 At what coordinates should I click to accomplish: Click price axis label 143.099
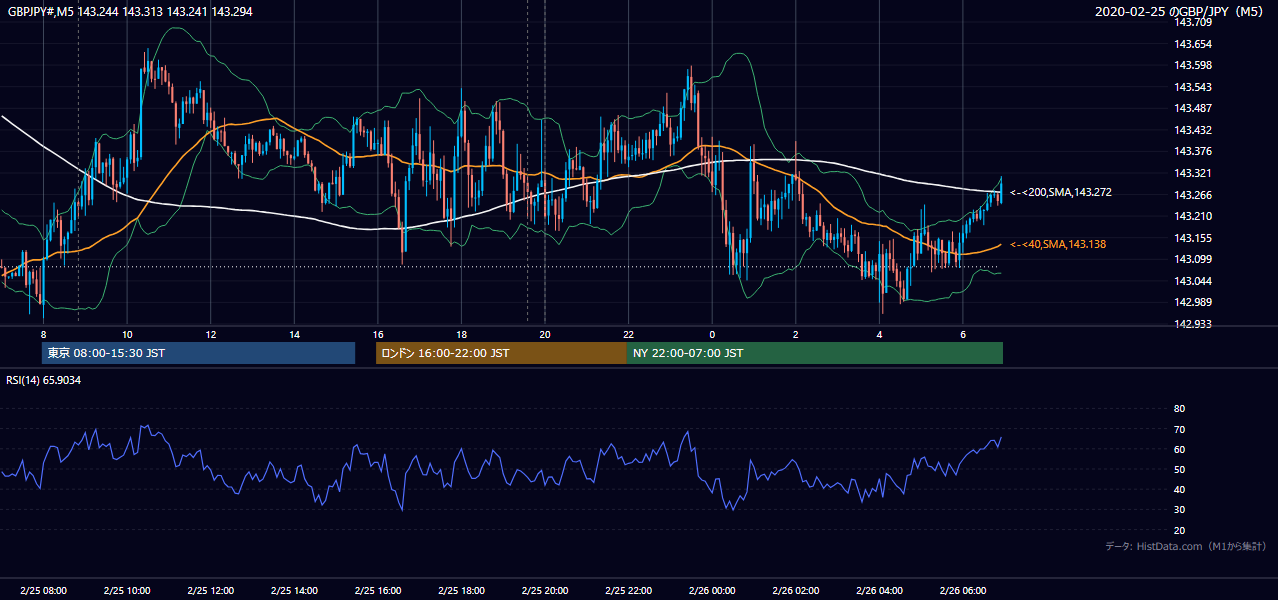point(1192,259)
